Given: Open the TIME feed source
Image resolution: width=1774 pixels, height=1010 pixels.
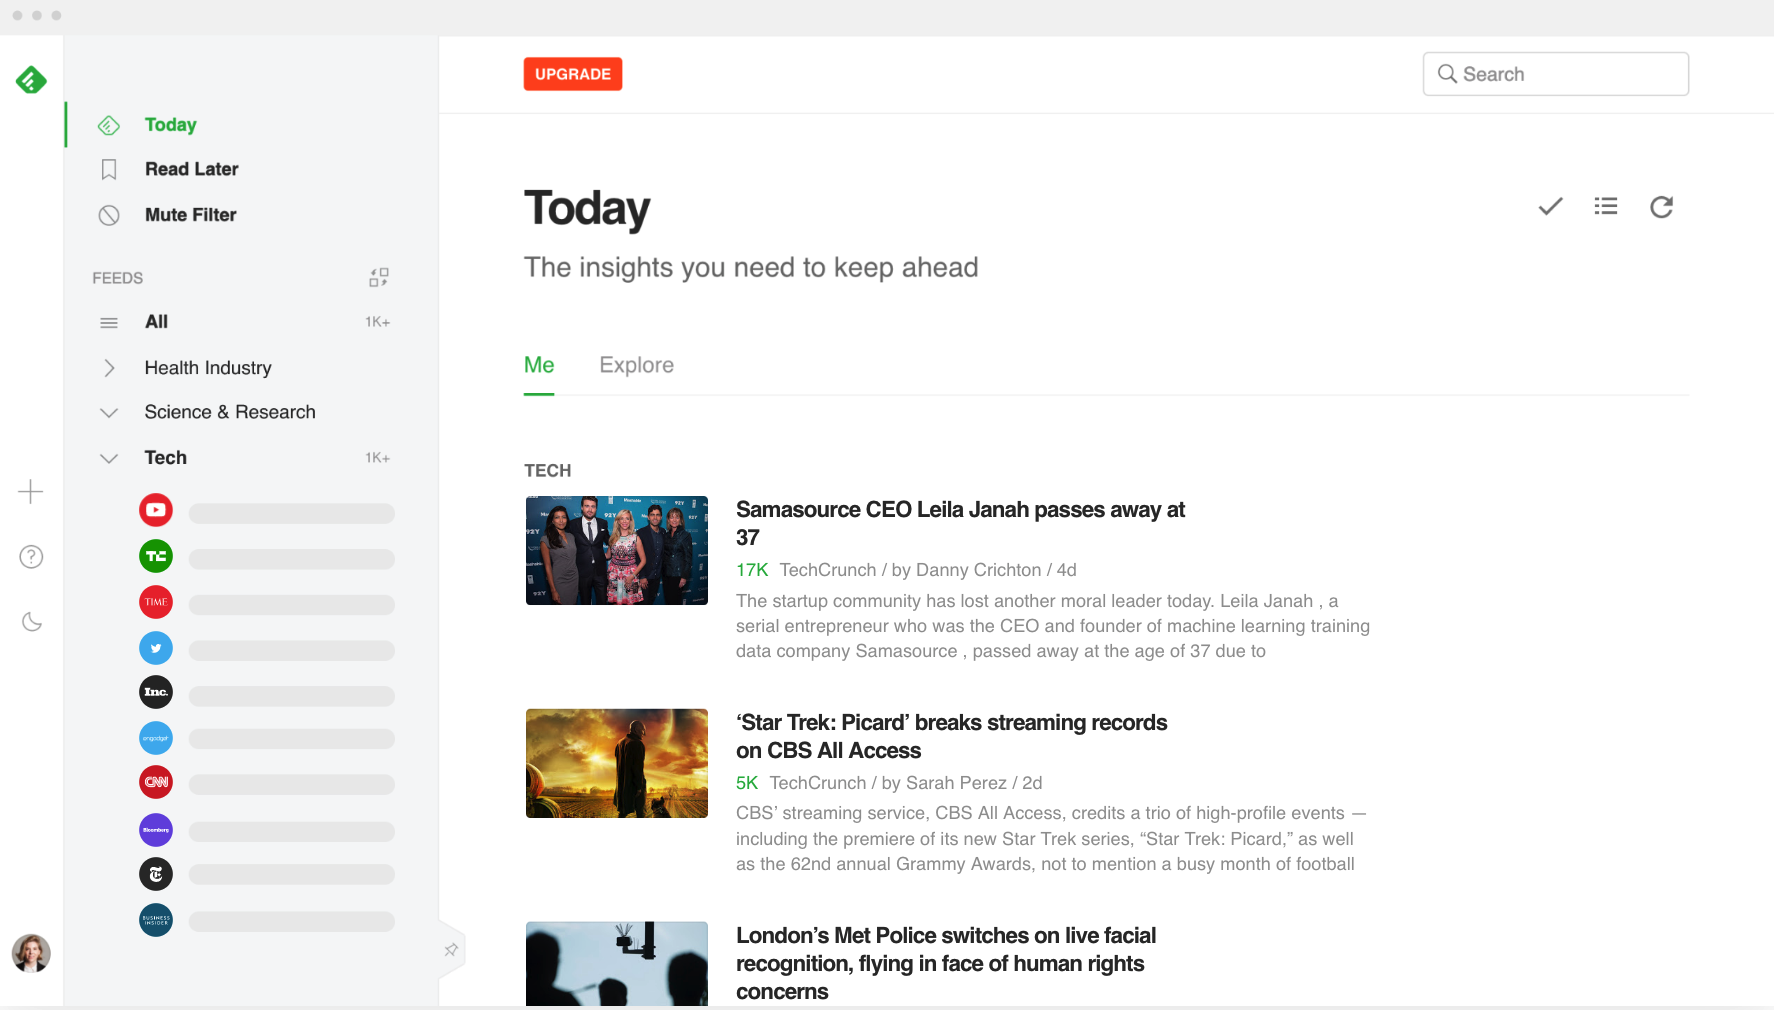Looking at the screenshot, I should [x=156, y=602].
